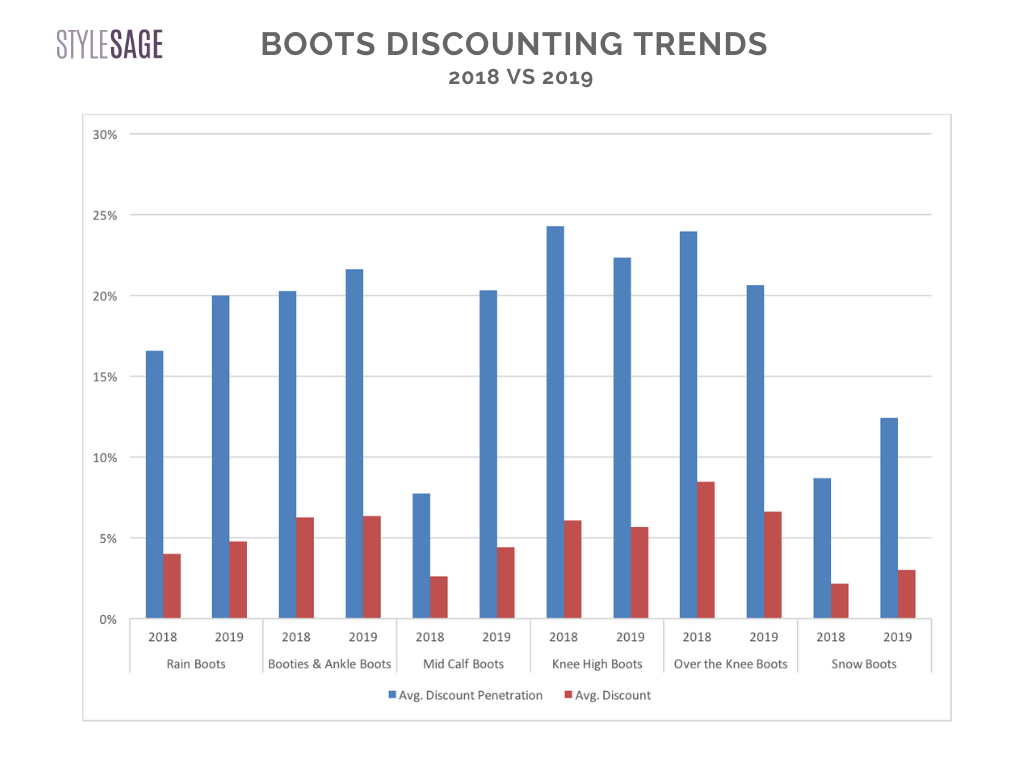This screenshot has height=768, width=1024.
Task: Select the Mid Calf Boots category label
Action: (x=463, y=664)
